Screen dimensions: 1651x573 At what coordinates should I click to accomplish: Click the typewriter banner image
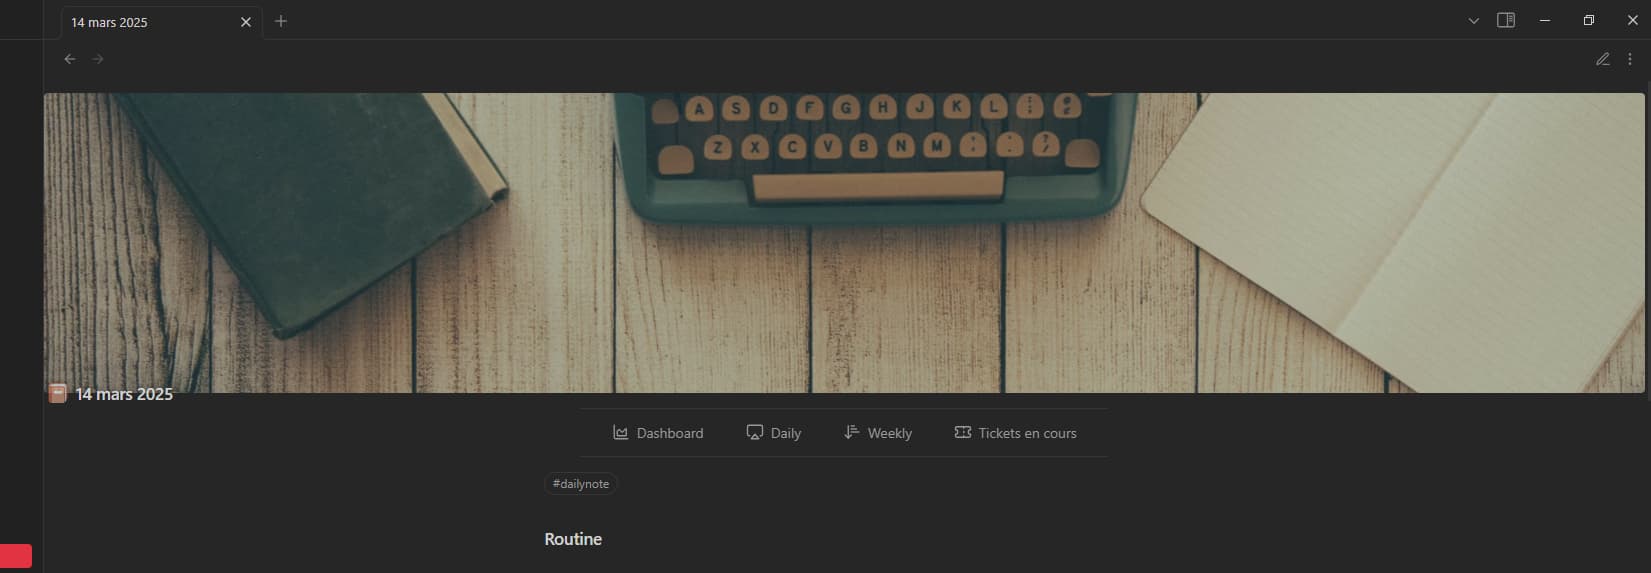844,243
